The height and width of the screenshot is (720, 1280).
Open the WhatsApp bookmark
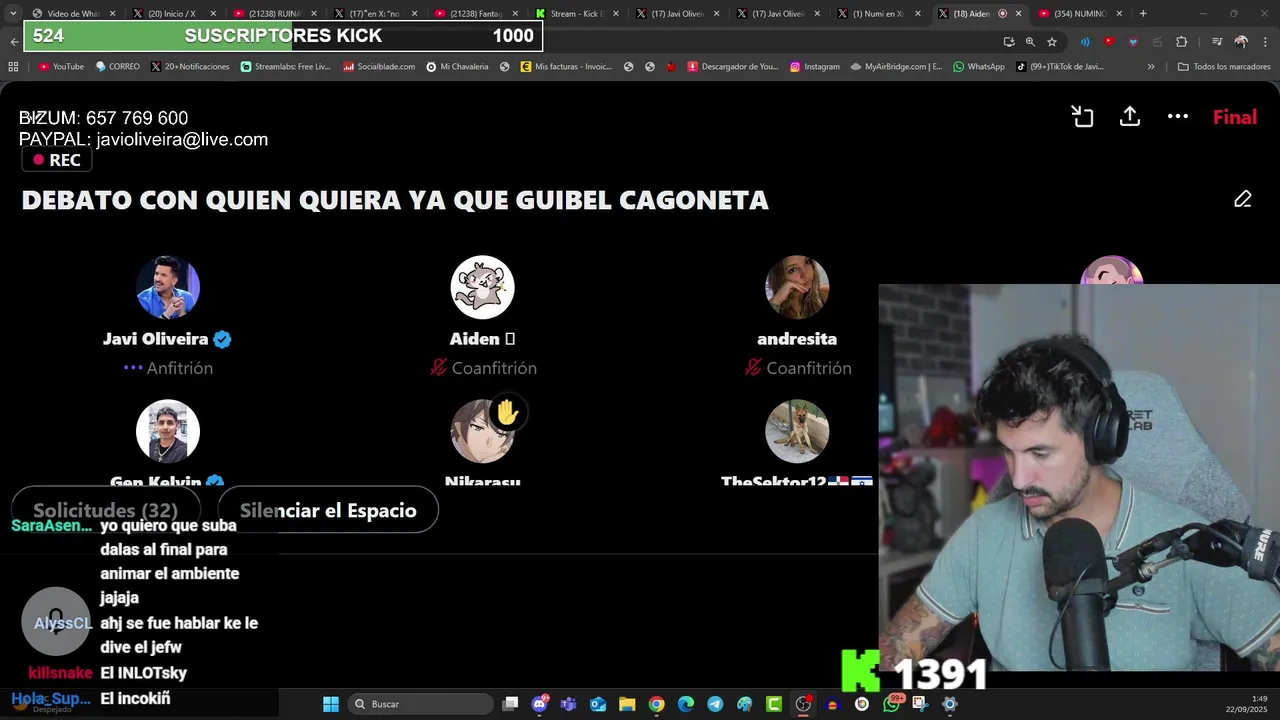coord(978,66)
